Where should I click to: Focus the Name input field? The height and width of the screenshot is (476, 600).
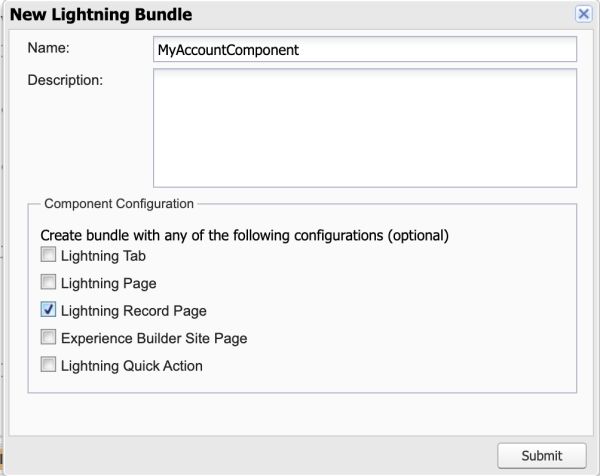[365, 49]
